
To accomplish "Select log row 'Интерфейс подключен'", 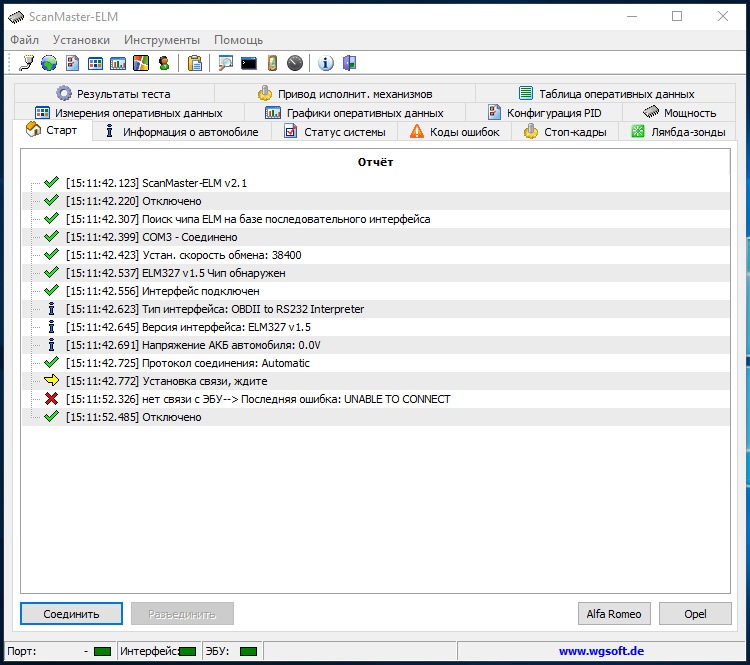I will 375,291.
